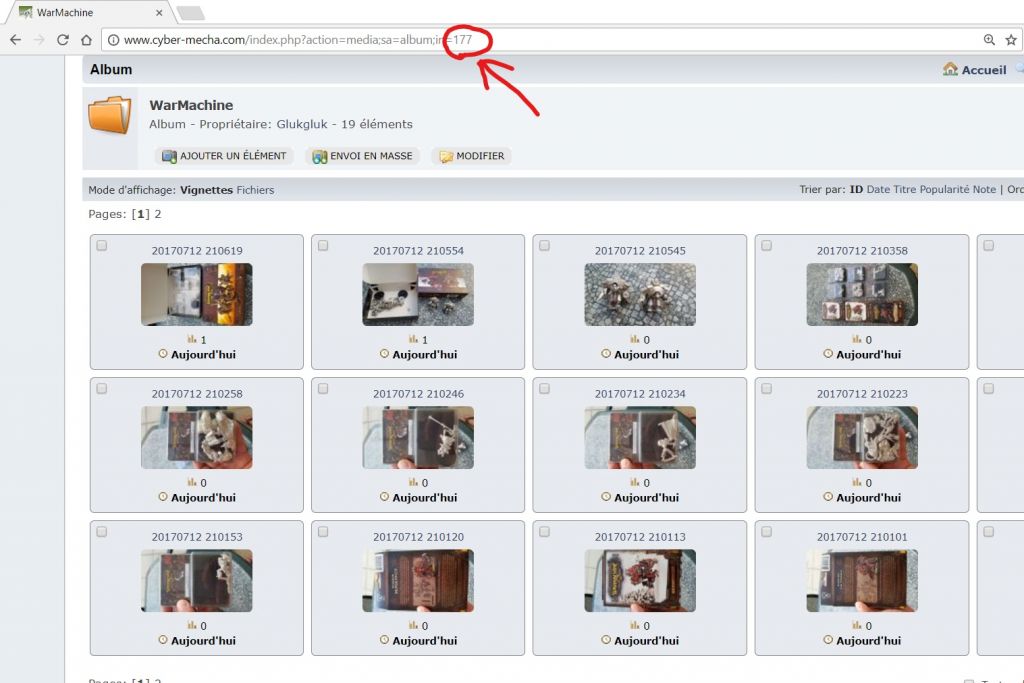The height and width of the screenshot is (683, 1024).
Task: Close the WarMachine browser tab
Action: [x=159, y=12]
